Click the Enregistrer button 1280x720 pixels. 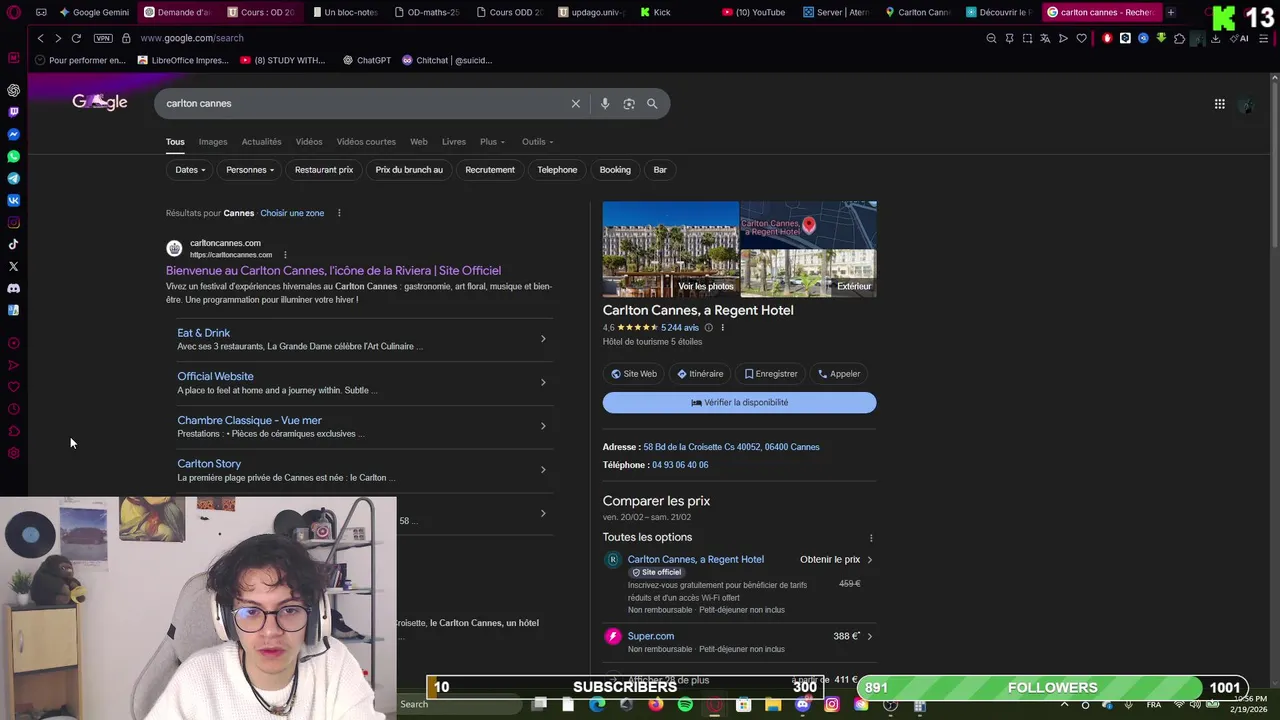[x=771, y=374]
